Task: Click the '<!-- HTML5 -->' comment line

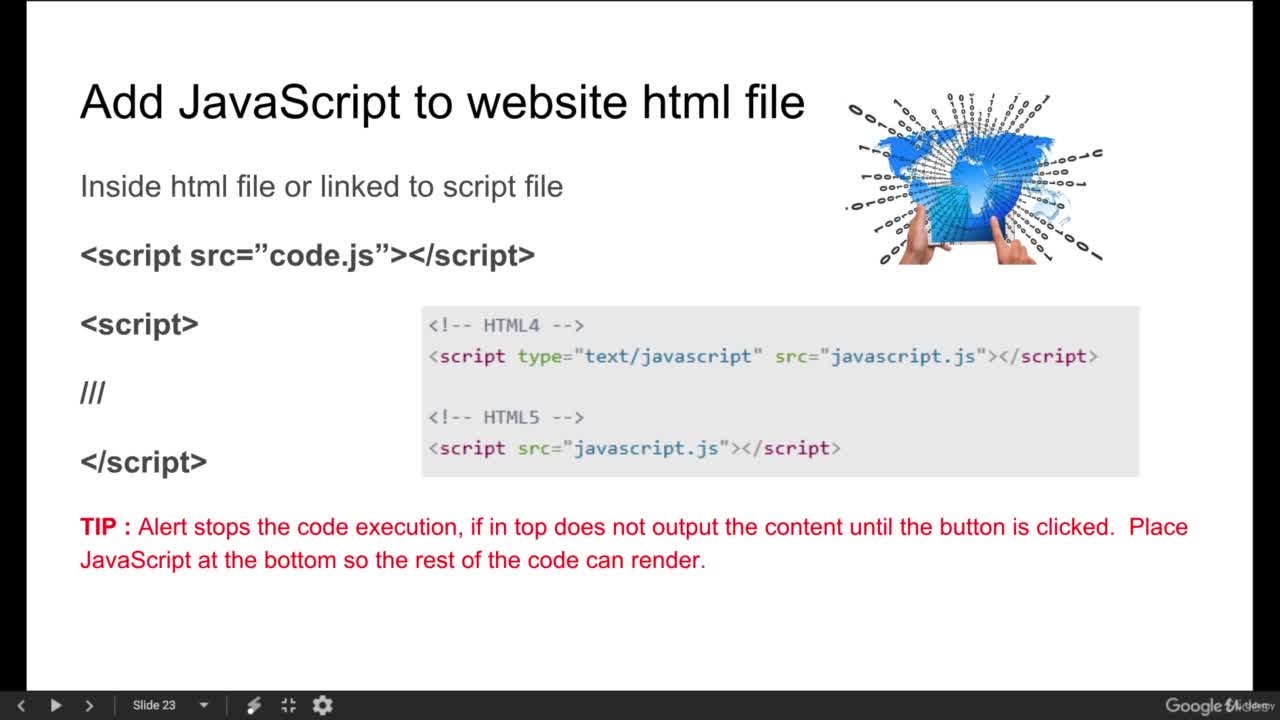Action: (506, 417)
